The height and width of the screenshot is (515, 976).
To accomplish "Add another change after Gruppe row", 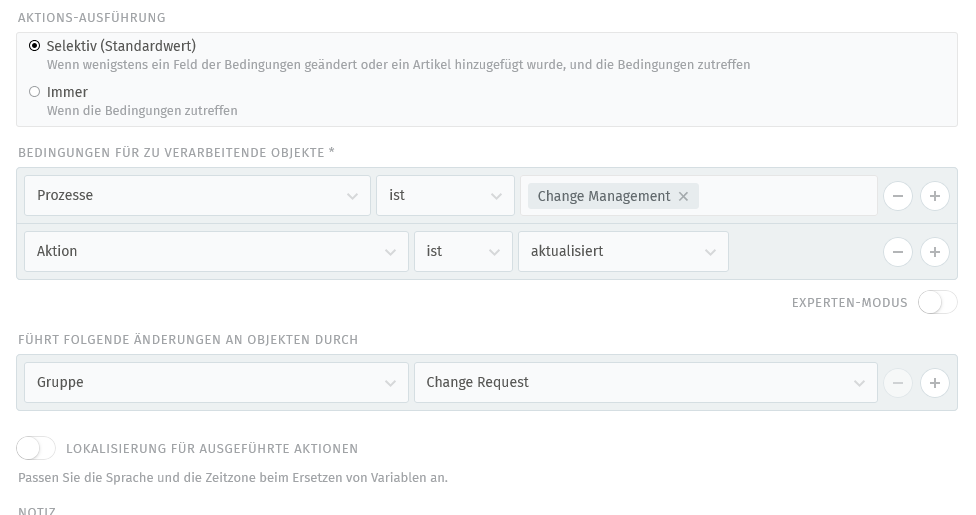I will (934, 383).
